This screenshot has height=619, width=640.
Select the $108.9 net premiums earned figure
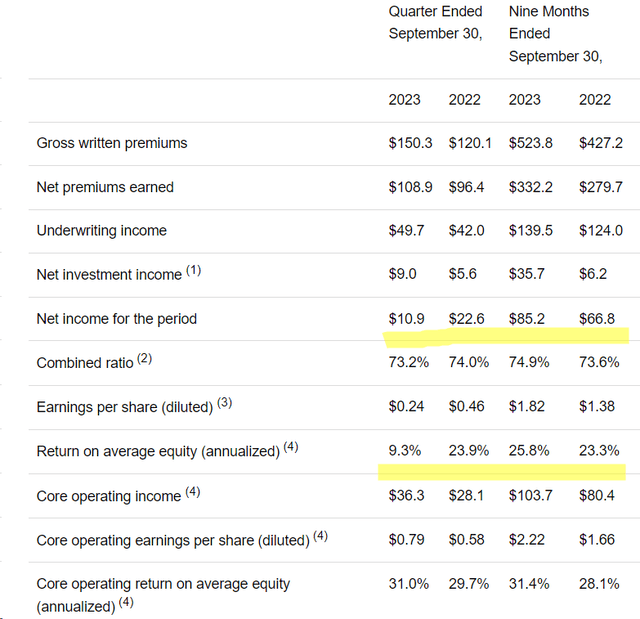[410, 187]
